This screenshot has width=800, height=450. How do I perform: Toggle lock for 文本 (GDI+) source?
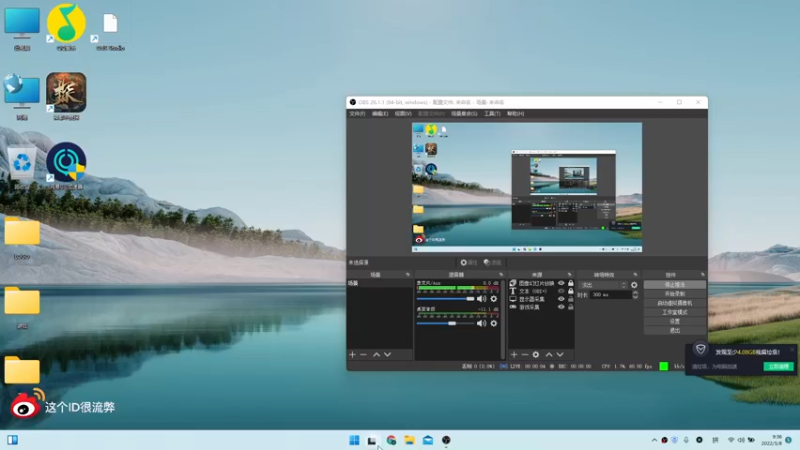[570, 291]
